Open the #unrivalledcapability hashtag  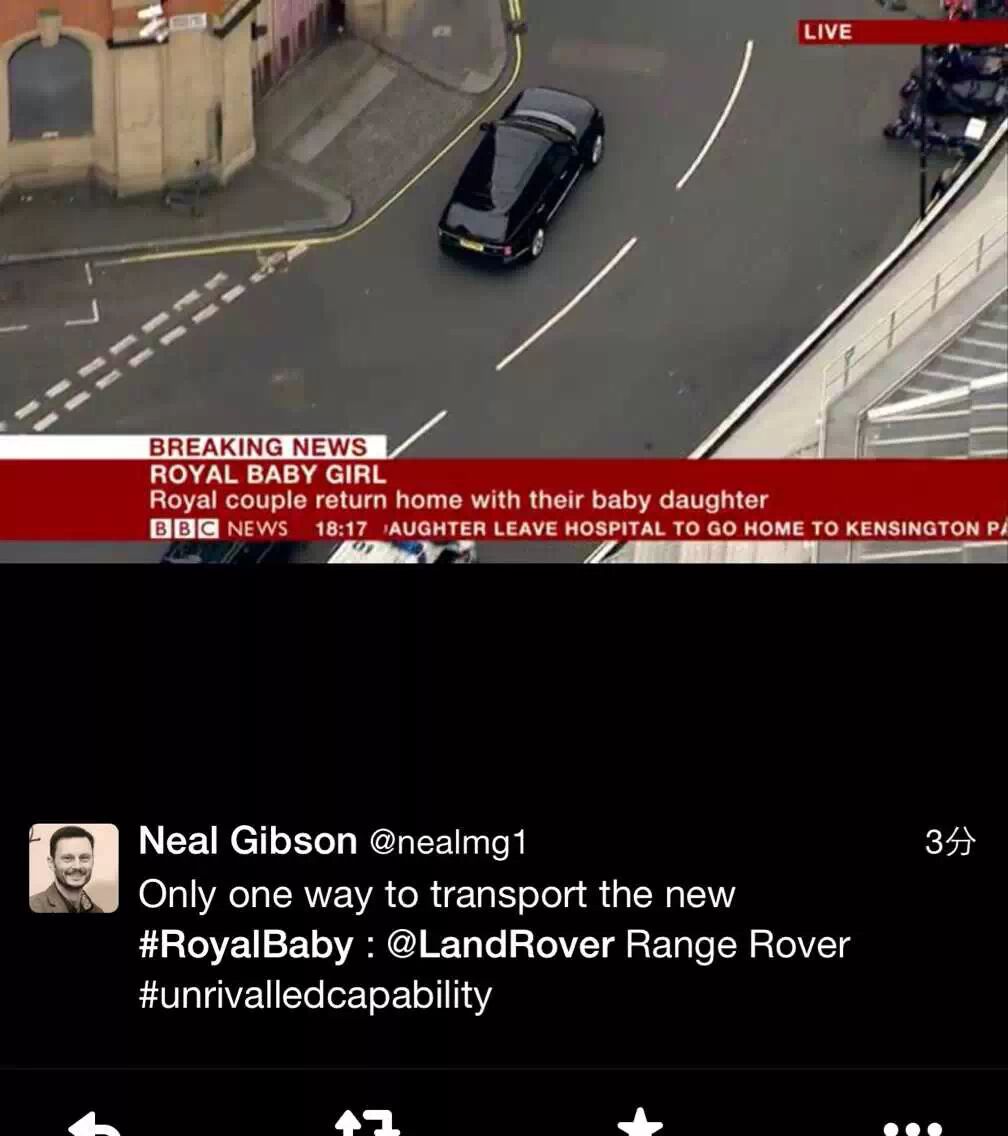click(315, 995)
